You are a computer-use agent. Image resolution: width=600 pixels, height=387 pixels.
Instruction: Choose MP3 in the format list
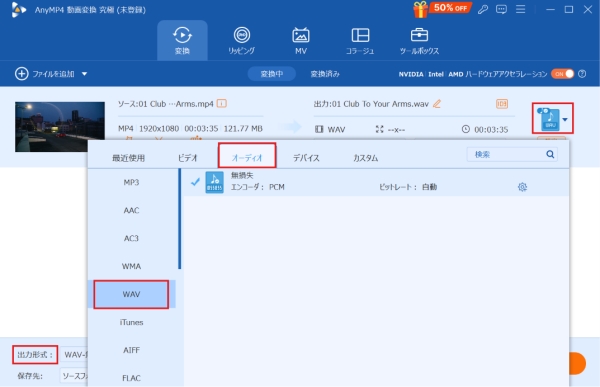tap(131, 182)
